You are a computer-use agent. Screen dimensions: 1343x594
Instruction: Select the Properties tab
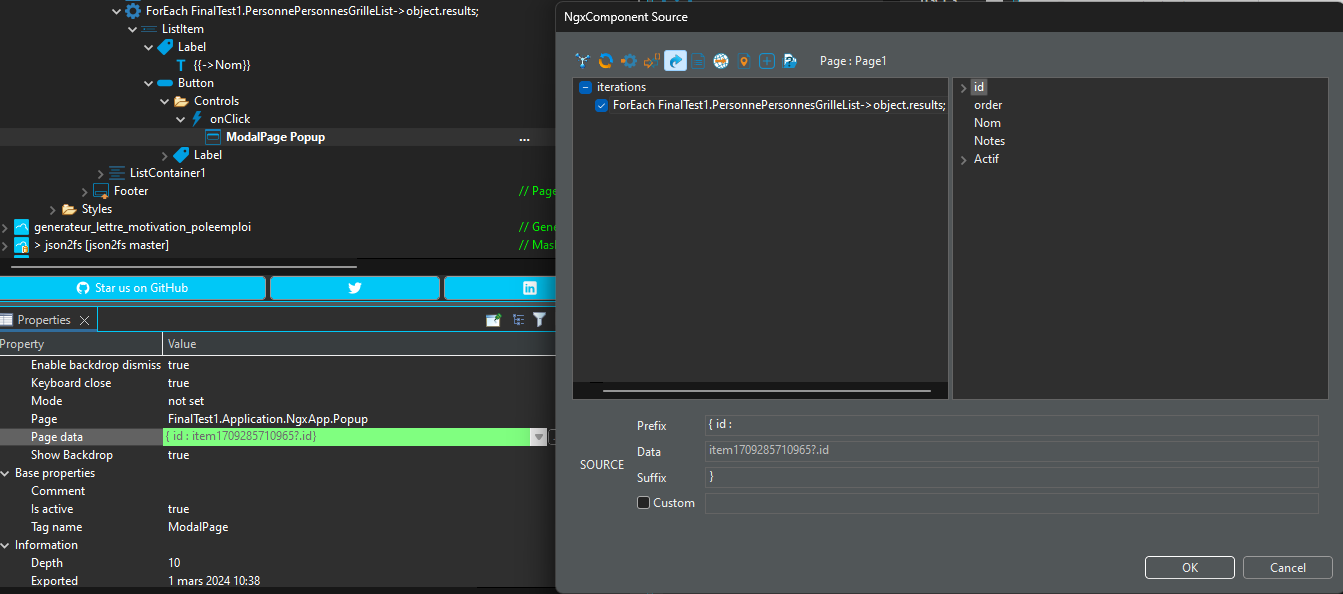pyautogui.click(x=44, y=320)
